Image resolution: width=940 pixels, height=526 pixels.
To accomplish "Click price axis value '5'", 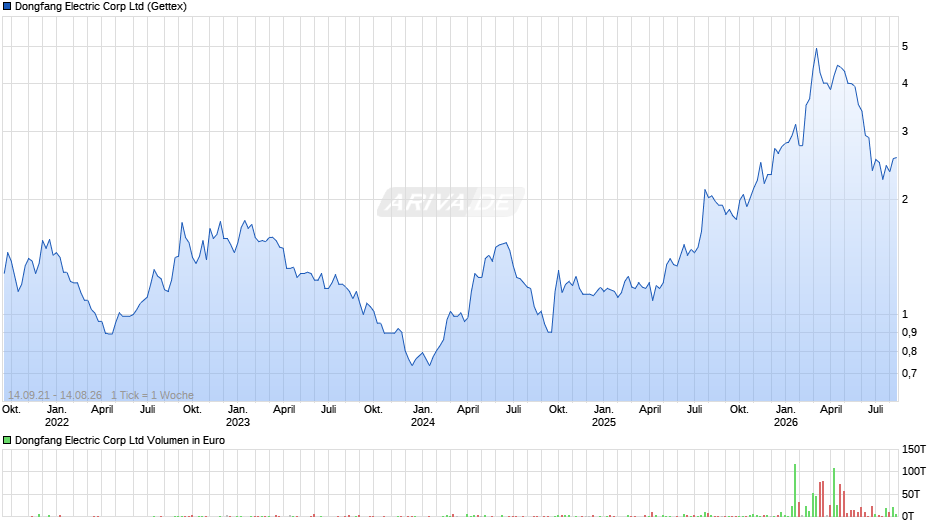I will coord(905,46).
